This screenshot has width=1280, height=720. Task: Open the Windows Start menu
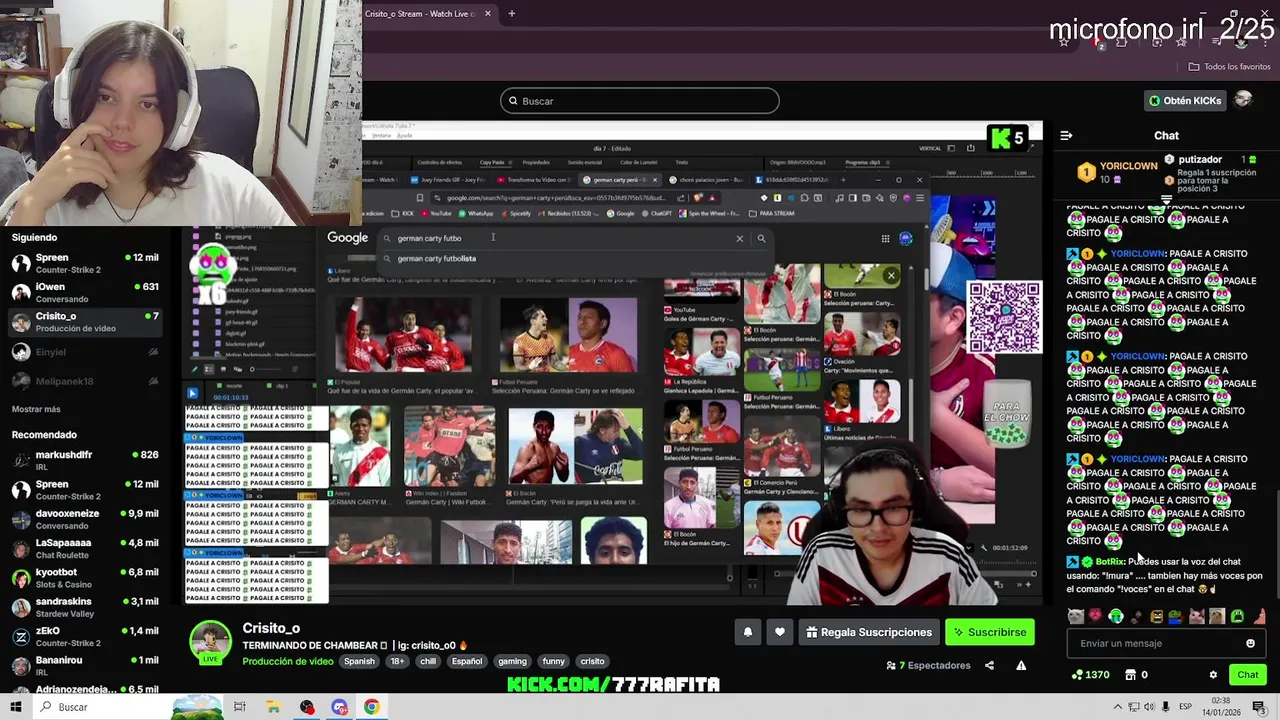(x=15, y=707)
